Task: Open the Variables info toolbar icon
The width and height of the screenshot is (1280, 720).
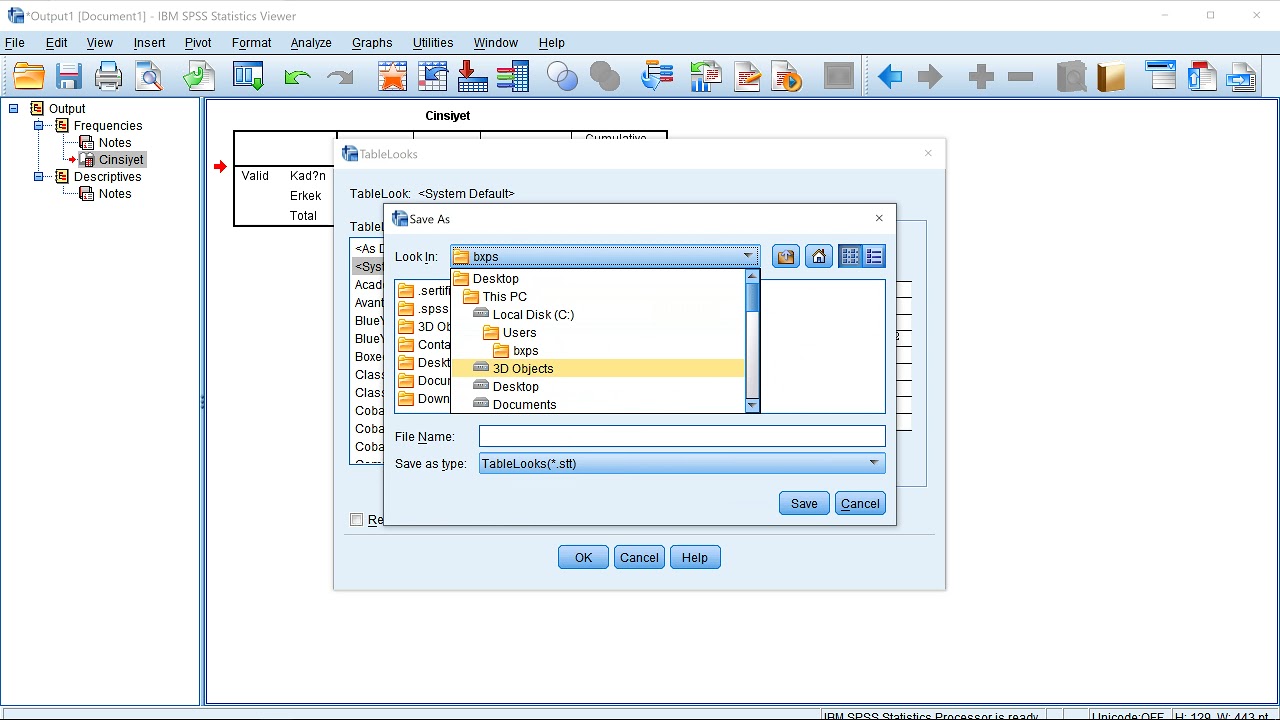Action: click(x=512, y=76)
